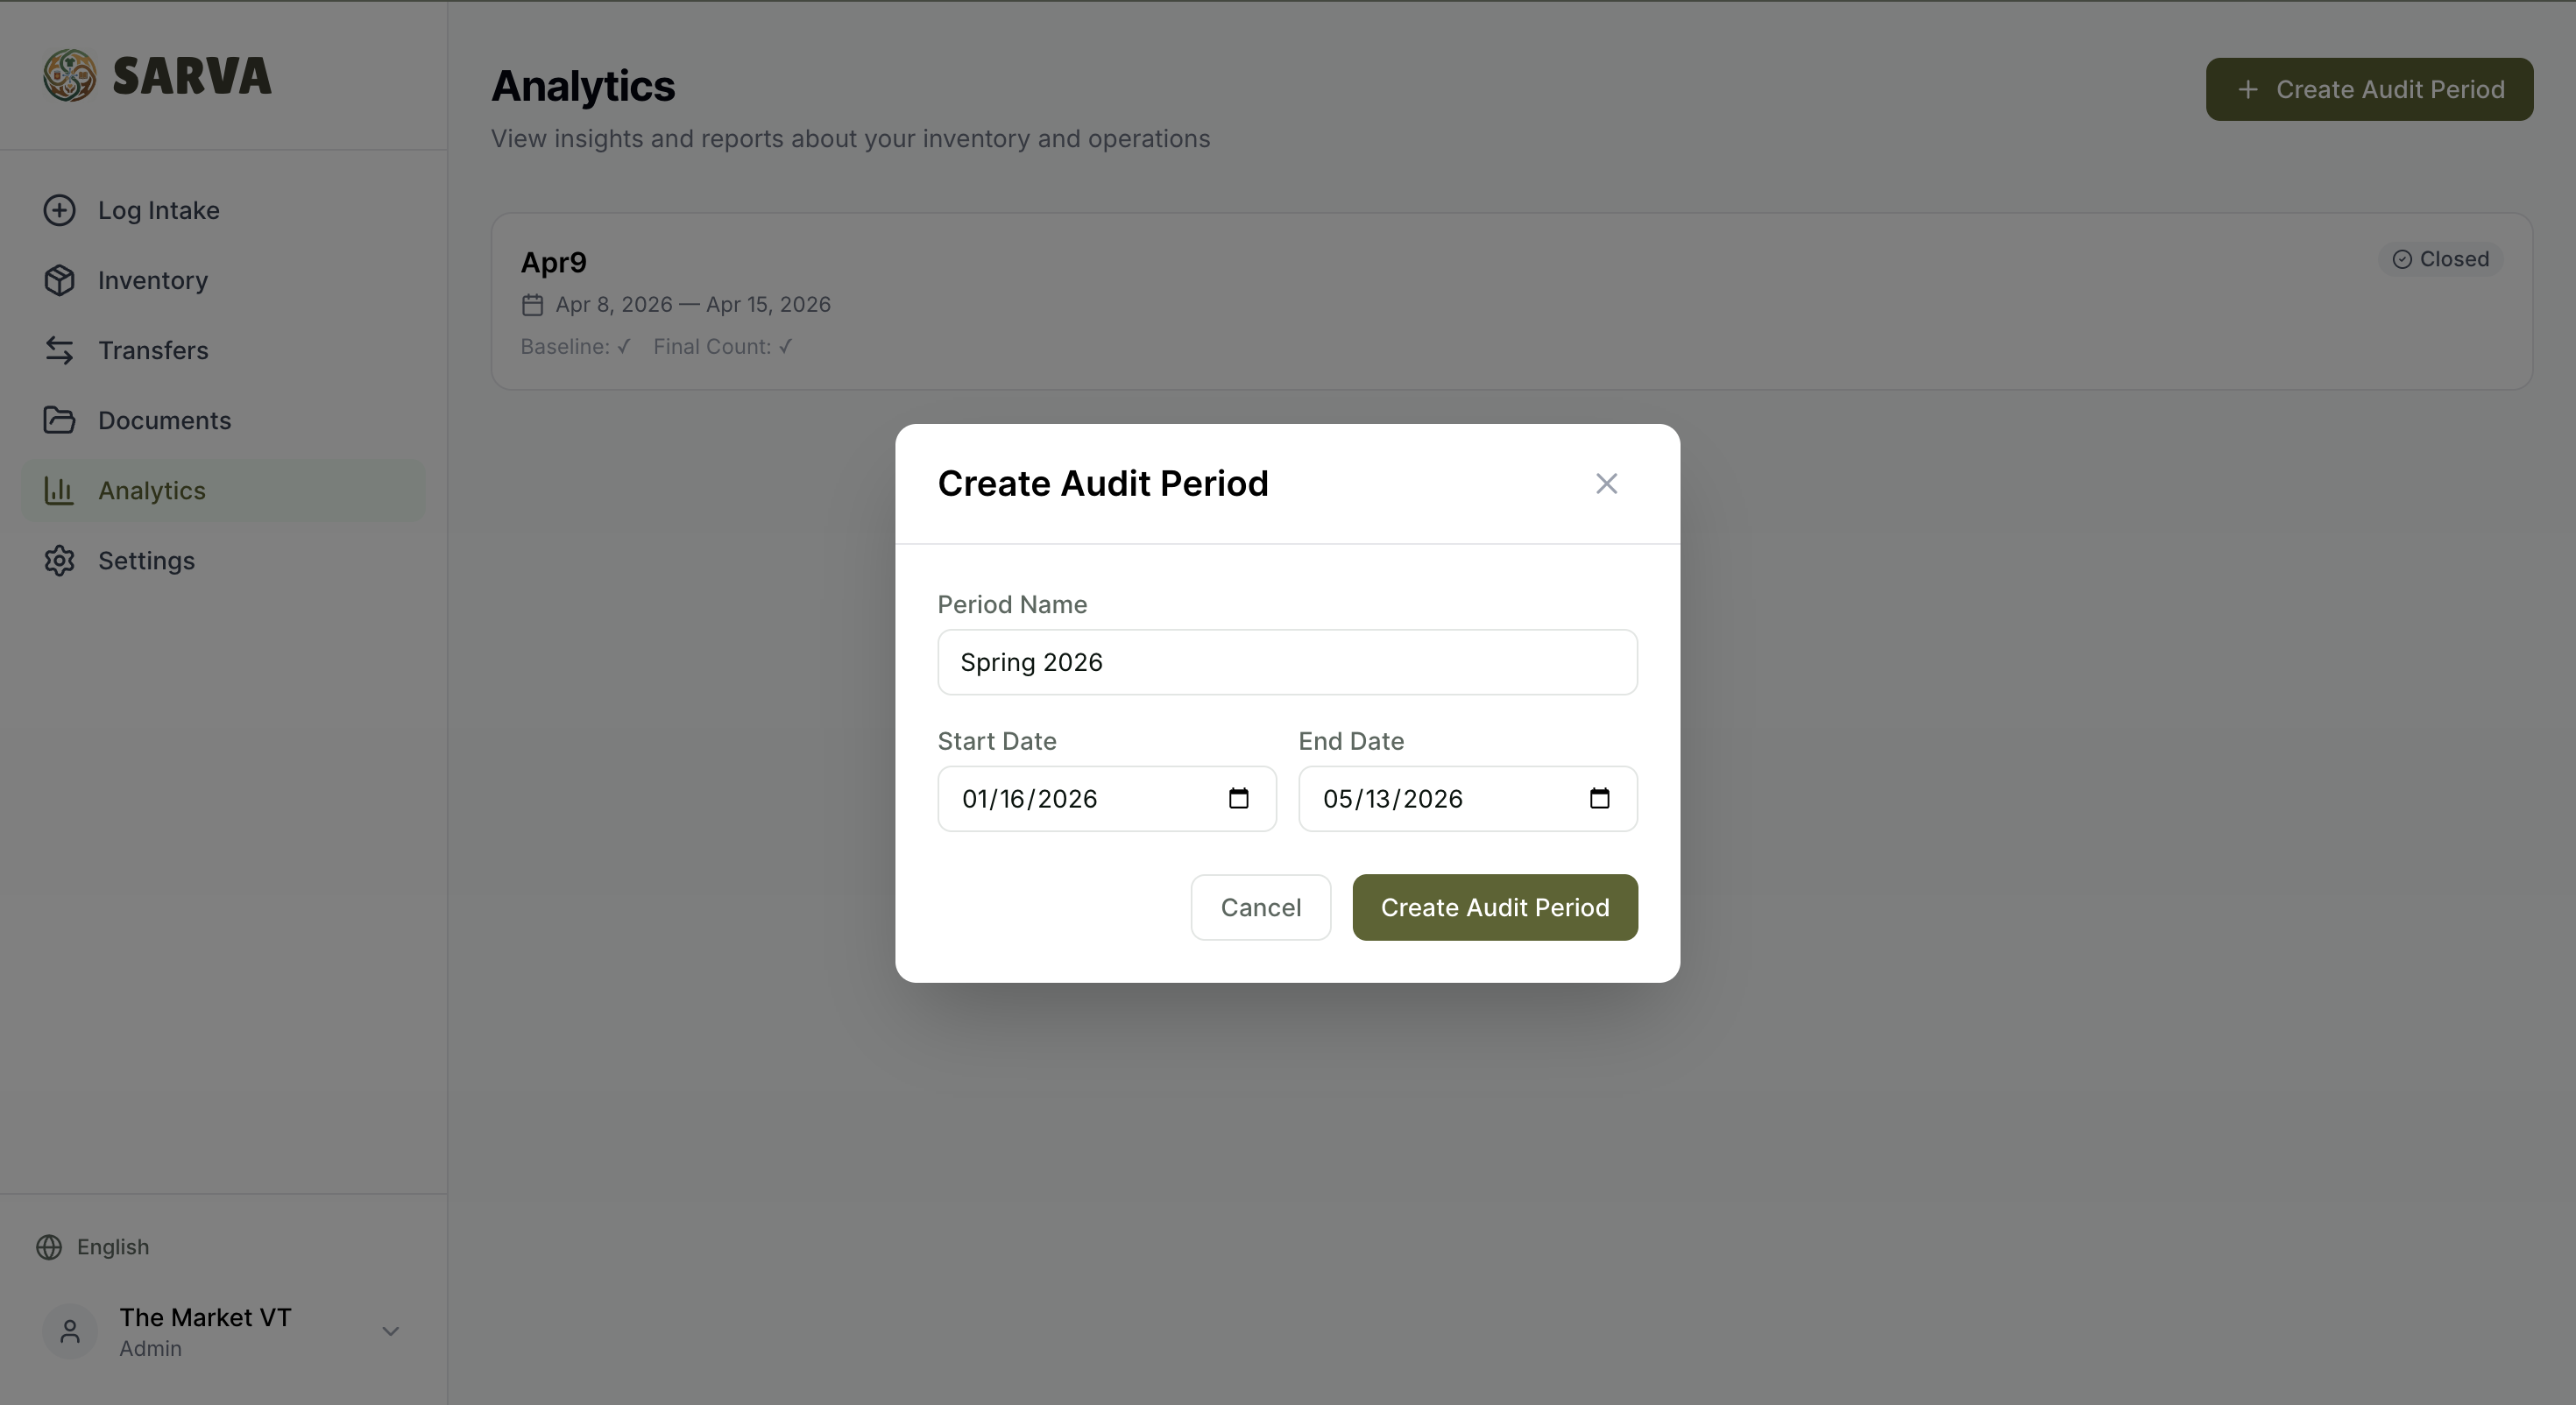
Task: Click the Start Date text field
Action: (x=1060, y=798)
